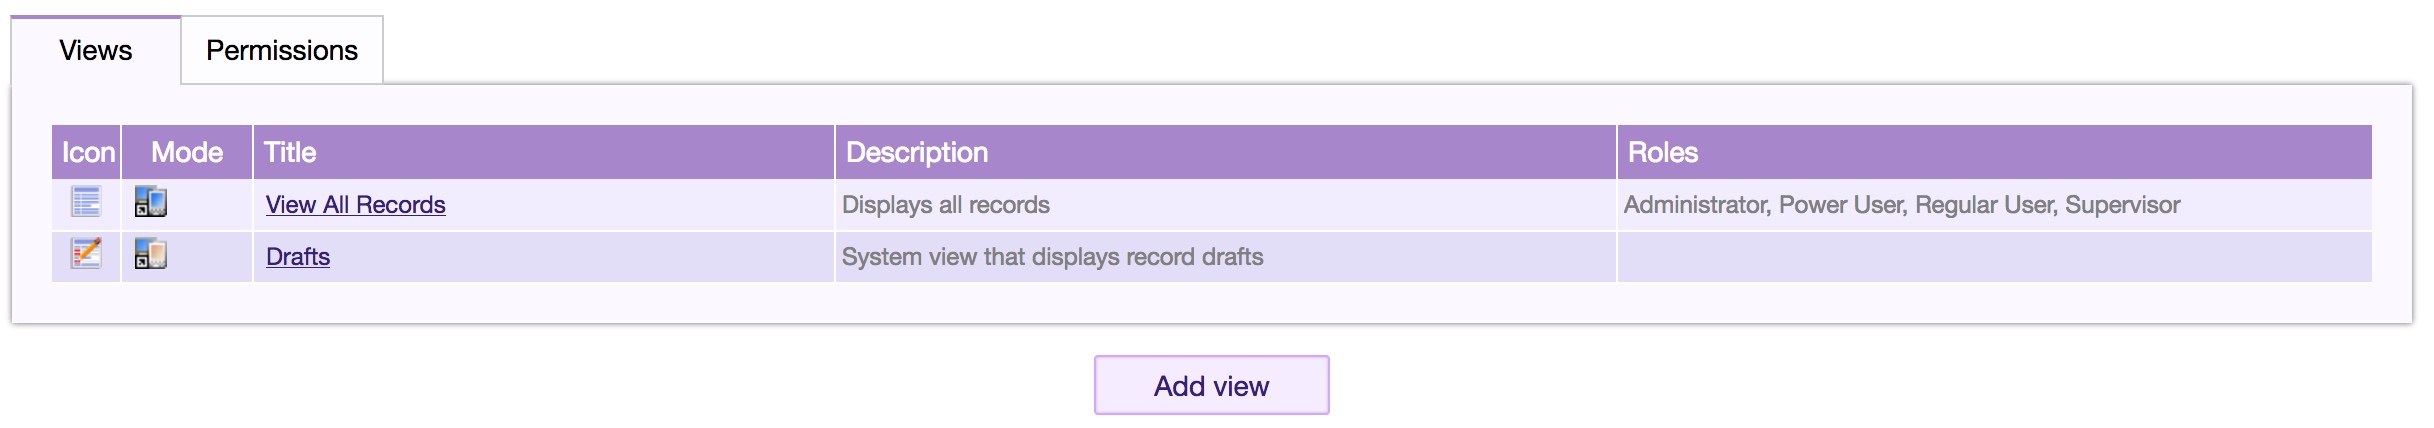
Task: Click the empty Roles cell for Drafts
Action: 1993,257
